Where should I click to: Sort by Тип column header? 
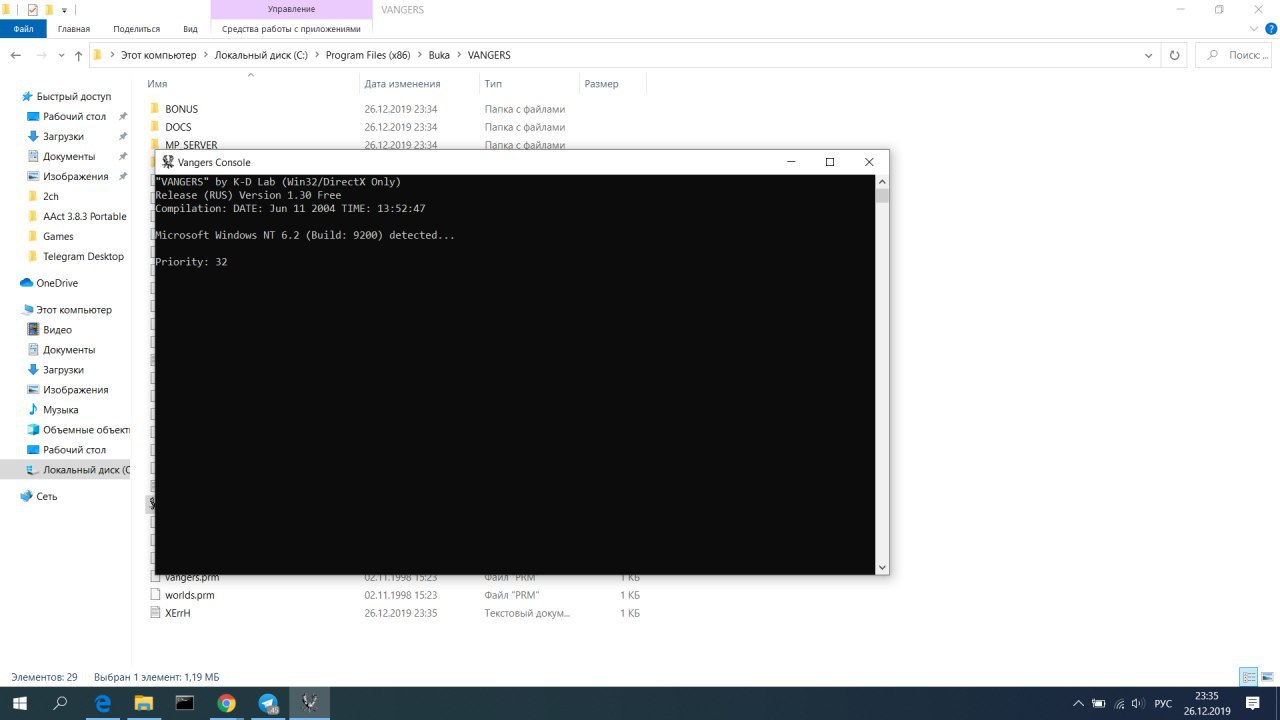point(493,84)
